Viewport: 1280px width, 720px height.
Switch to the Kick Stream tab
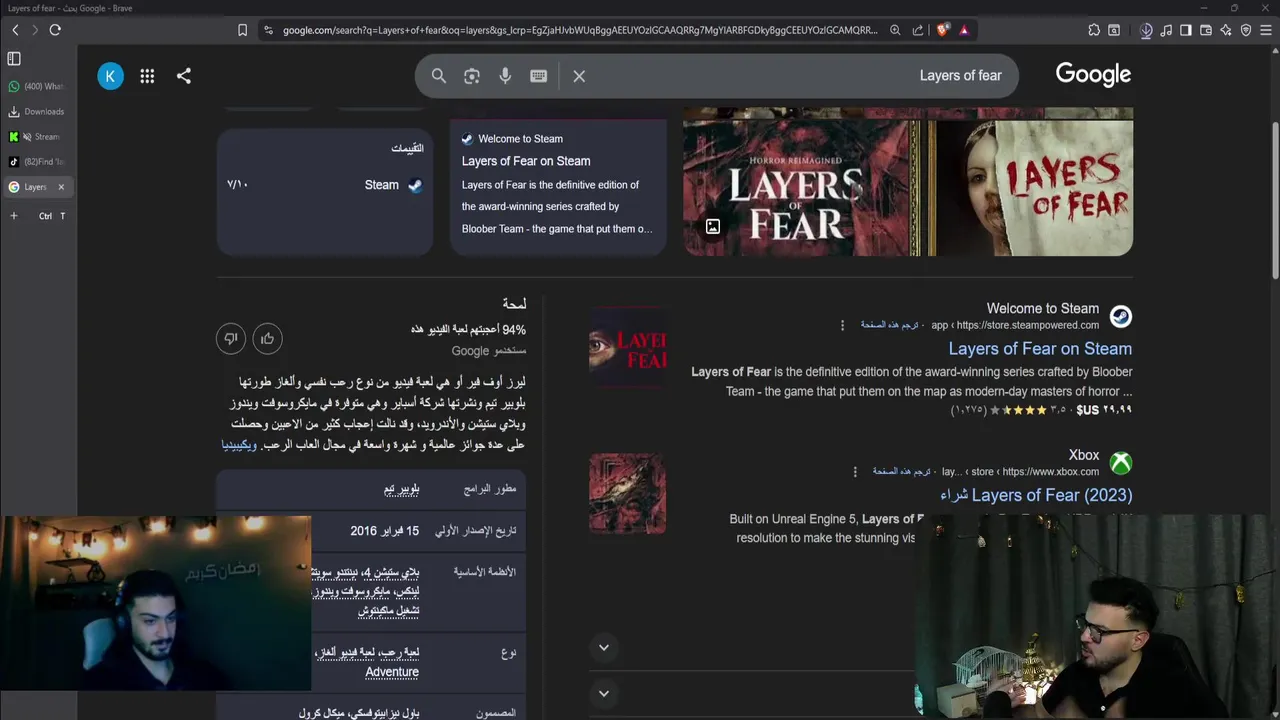tap(36, 137)
